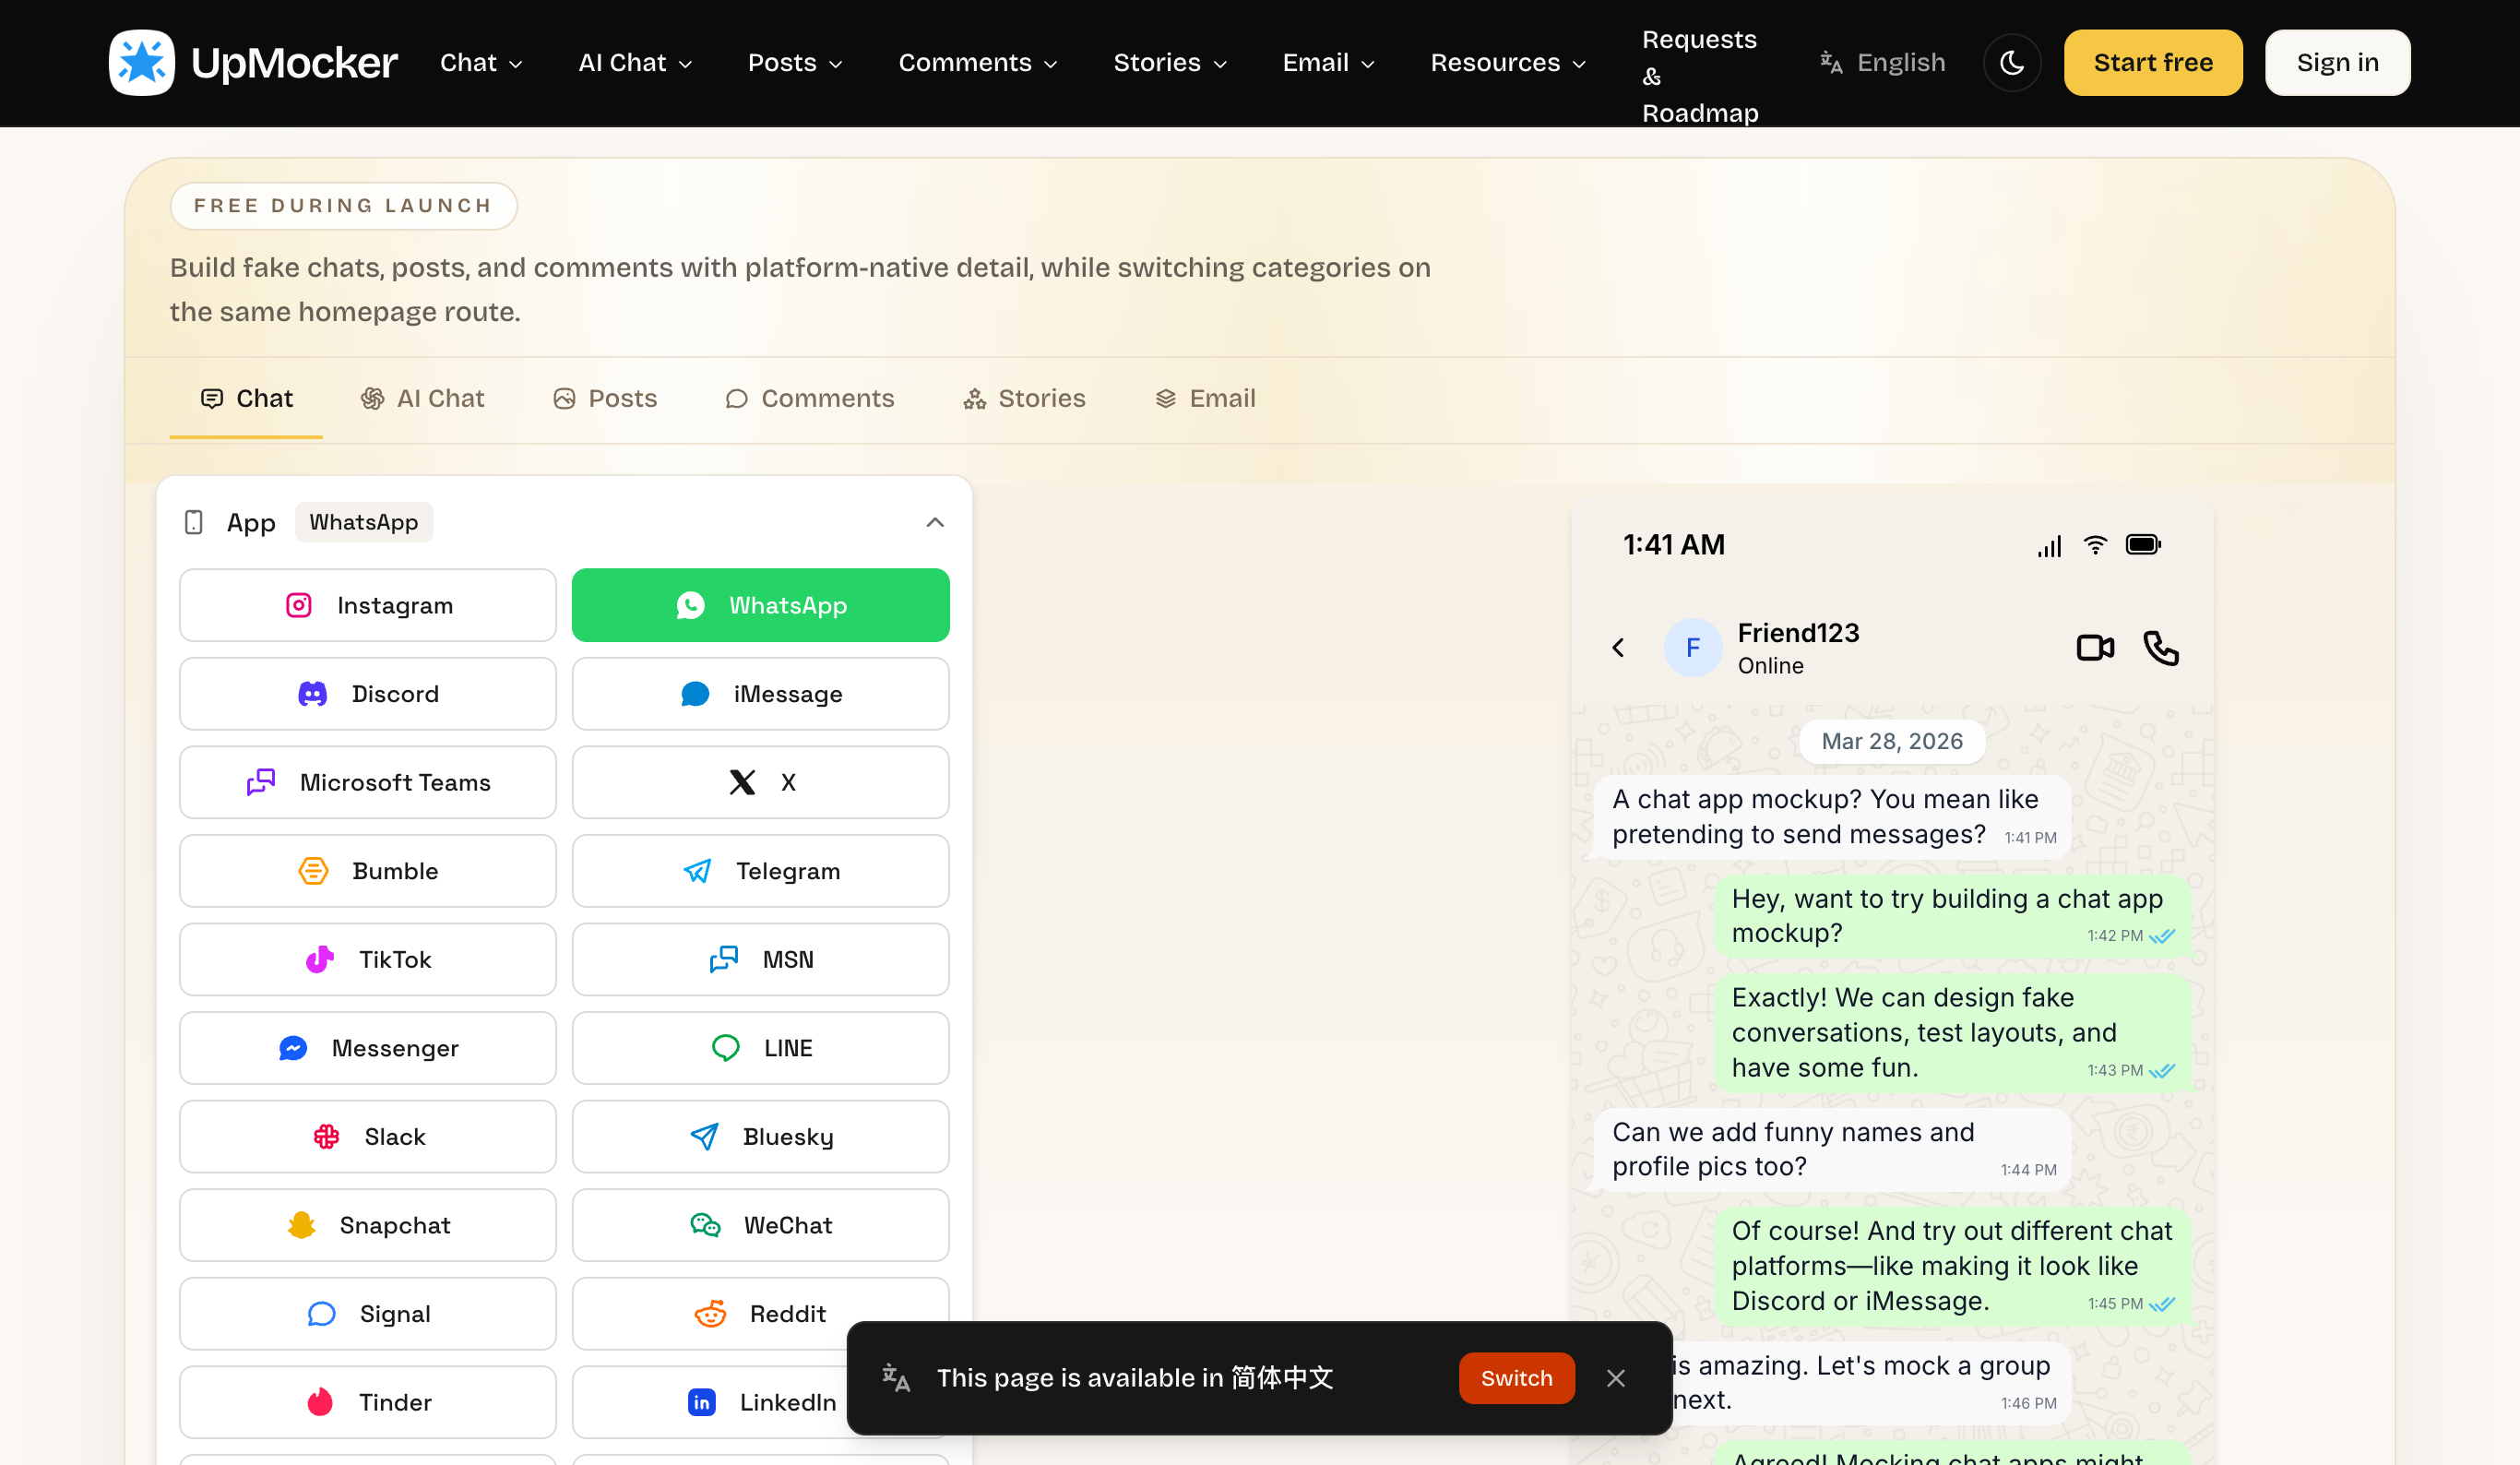The image size is (2520, 1465).
Task: Pick TikTok chat style
Action: click(367, 959)
